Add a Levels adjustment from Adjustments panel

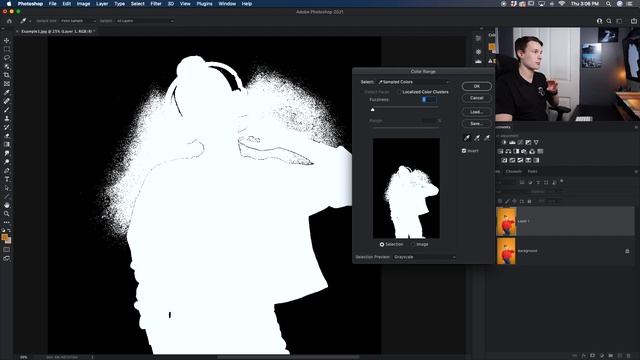tap(512, 142)
